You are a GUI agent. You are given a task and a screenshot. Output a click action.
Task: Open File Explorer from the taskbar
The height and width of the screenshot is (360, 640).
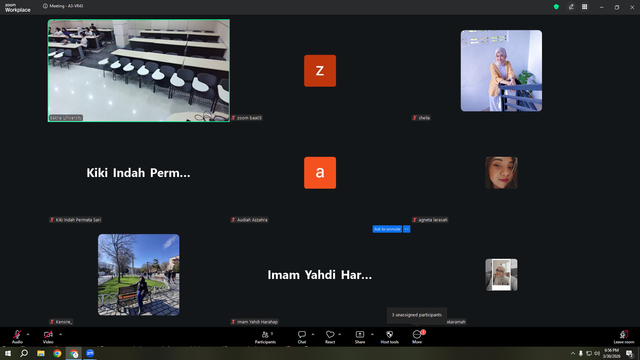[x=41, y=353]
